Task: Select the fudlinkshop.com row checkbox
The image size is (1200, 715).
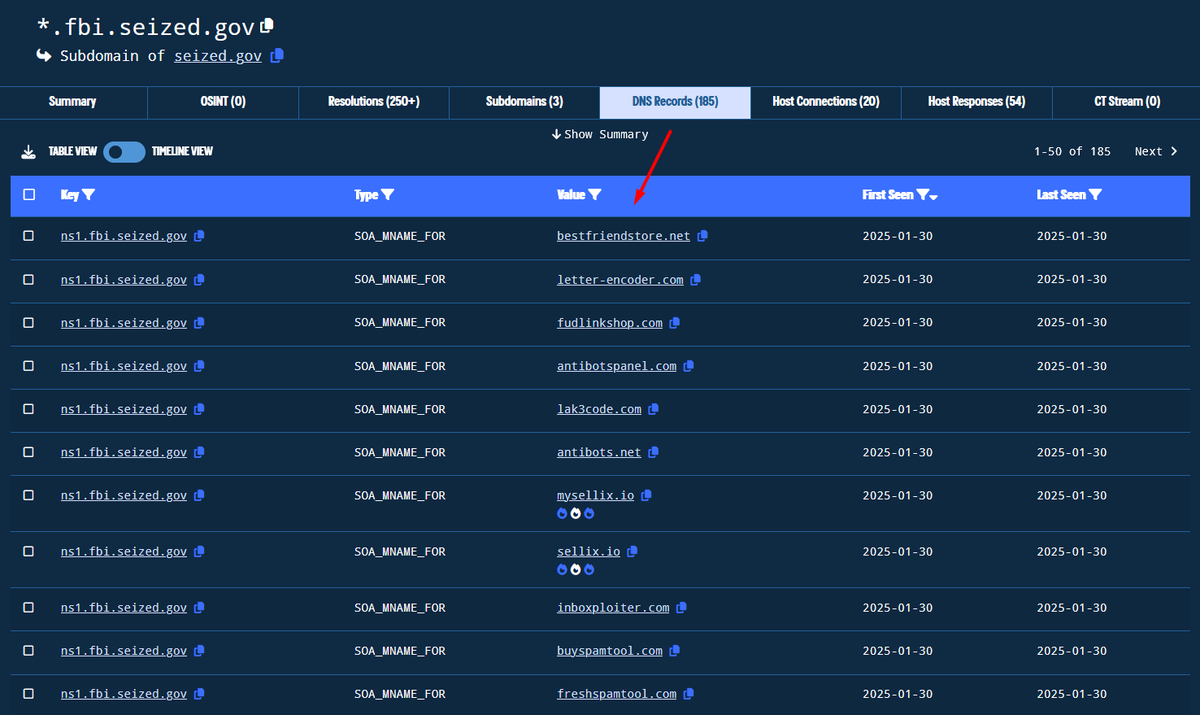Action: (x=28, y=322)
